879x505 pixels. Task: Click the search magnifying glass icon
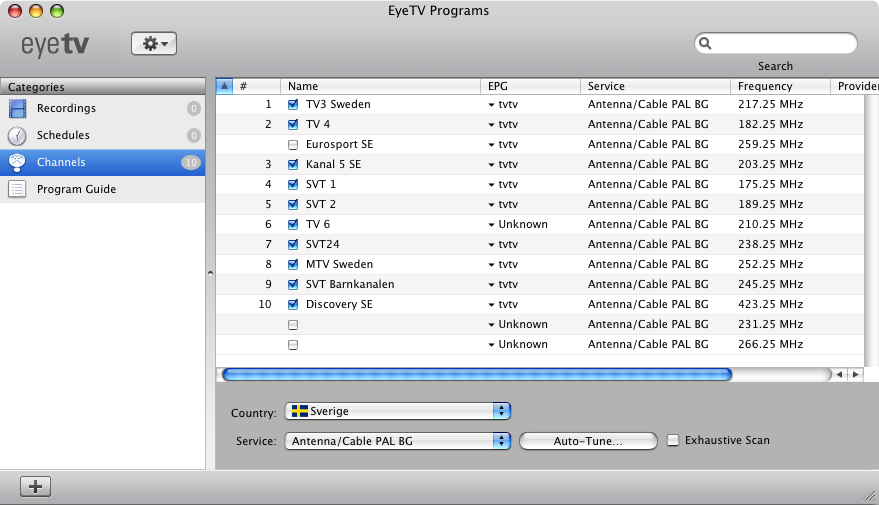point(705,44)
